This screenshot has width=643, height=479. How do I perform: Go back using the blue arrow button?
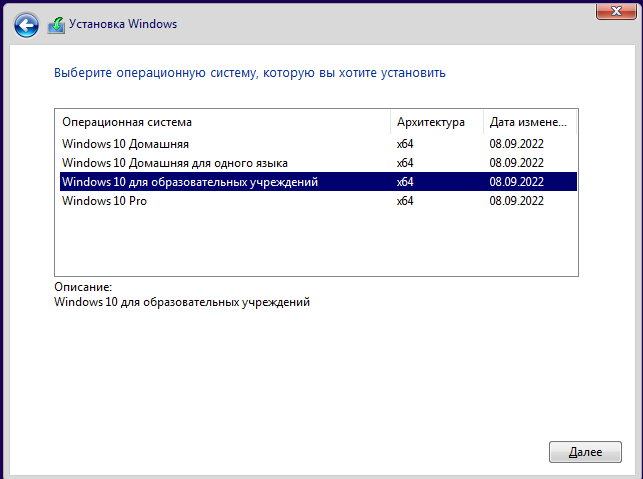click(x=26, y=25)
